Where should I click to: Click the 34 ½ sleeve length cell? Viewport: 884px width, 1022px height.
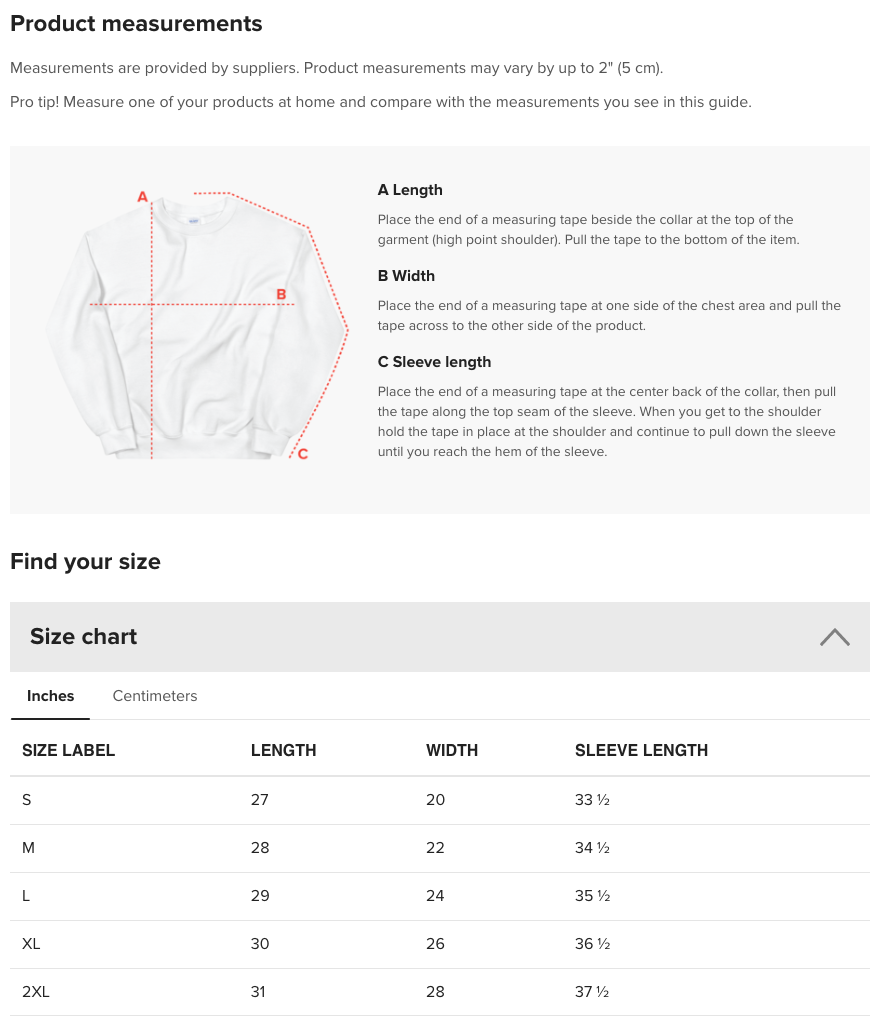pos(592,848)
